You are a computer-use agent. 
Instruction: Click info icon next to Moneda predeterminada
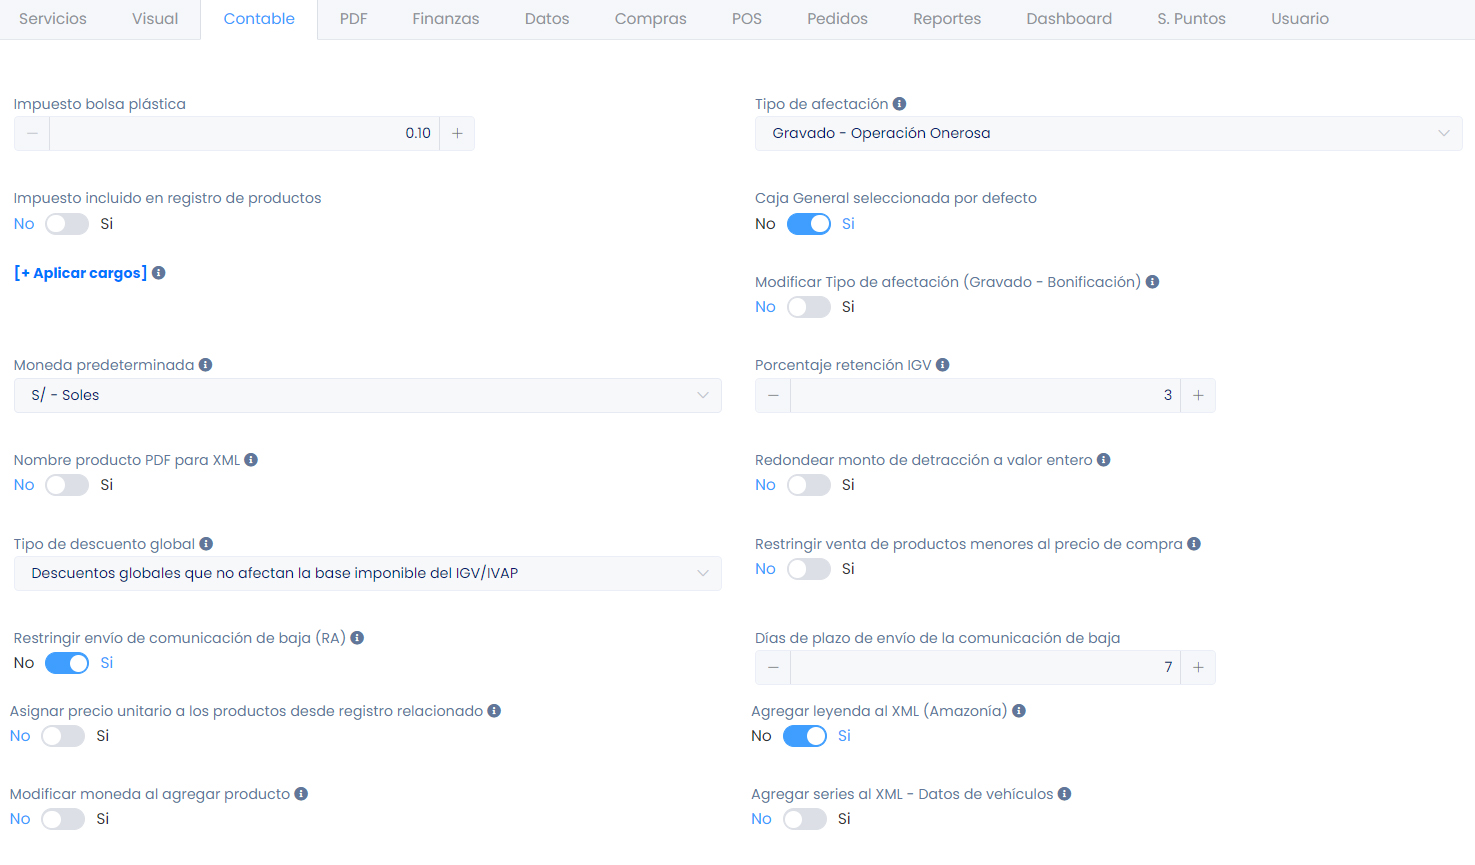coord(205,365)
